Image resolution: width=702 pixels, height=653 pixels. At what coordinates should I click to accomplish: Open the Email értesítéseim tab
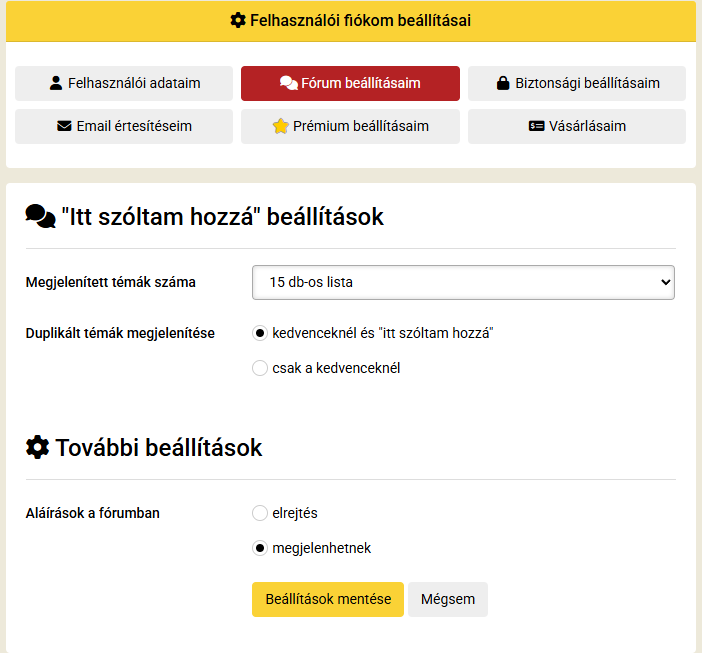pyautogui.click(x=124, y=126)
